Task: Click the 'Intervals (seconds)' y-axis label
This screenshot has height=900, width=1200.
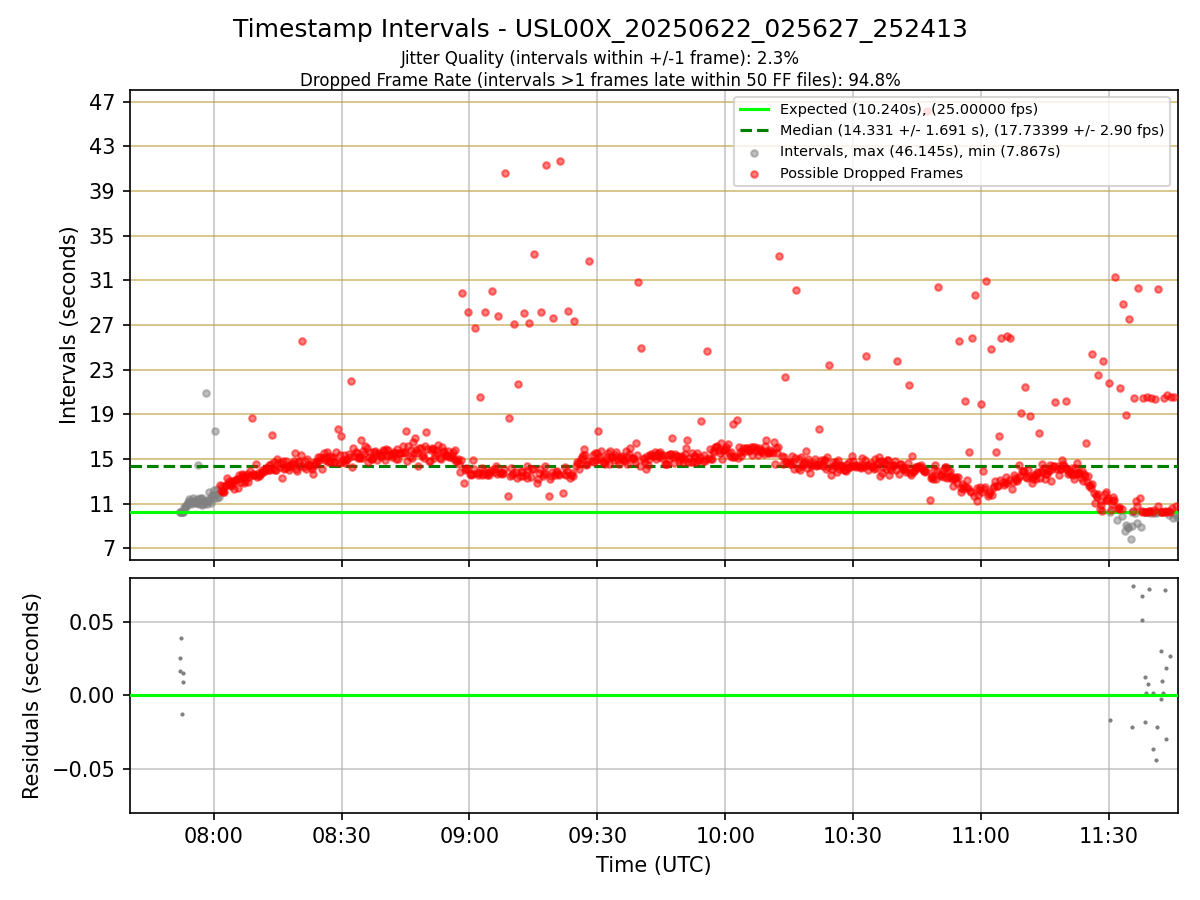Action: click(x=69, y=325)
